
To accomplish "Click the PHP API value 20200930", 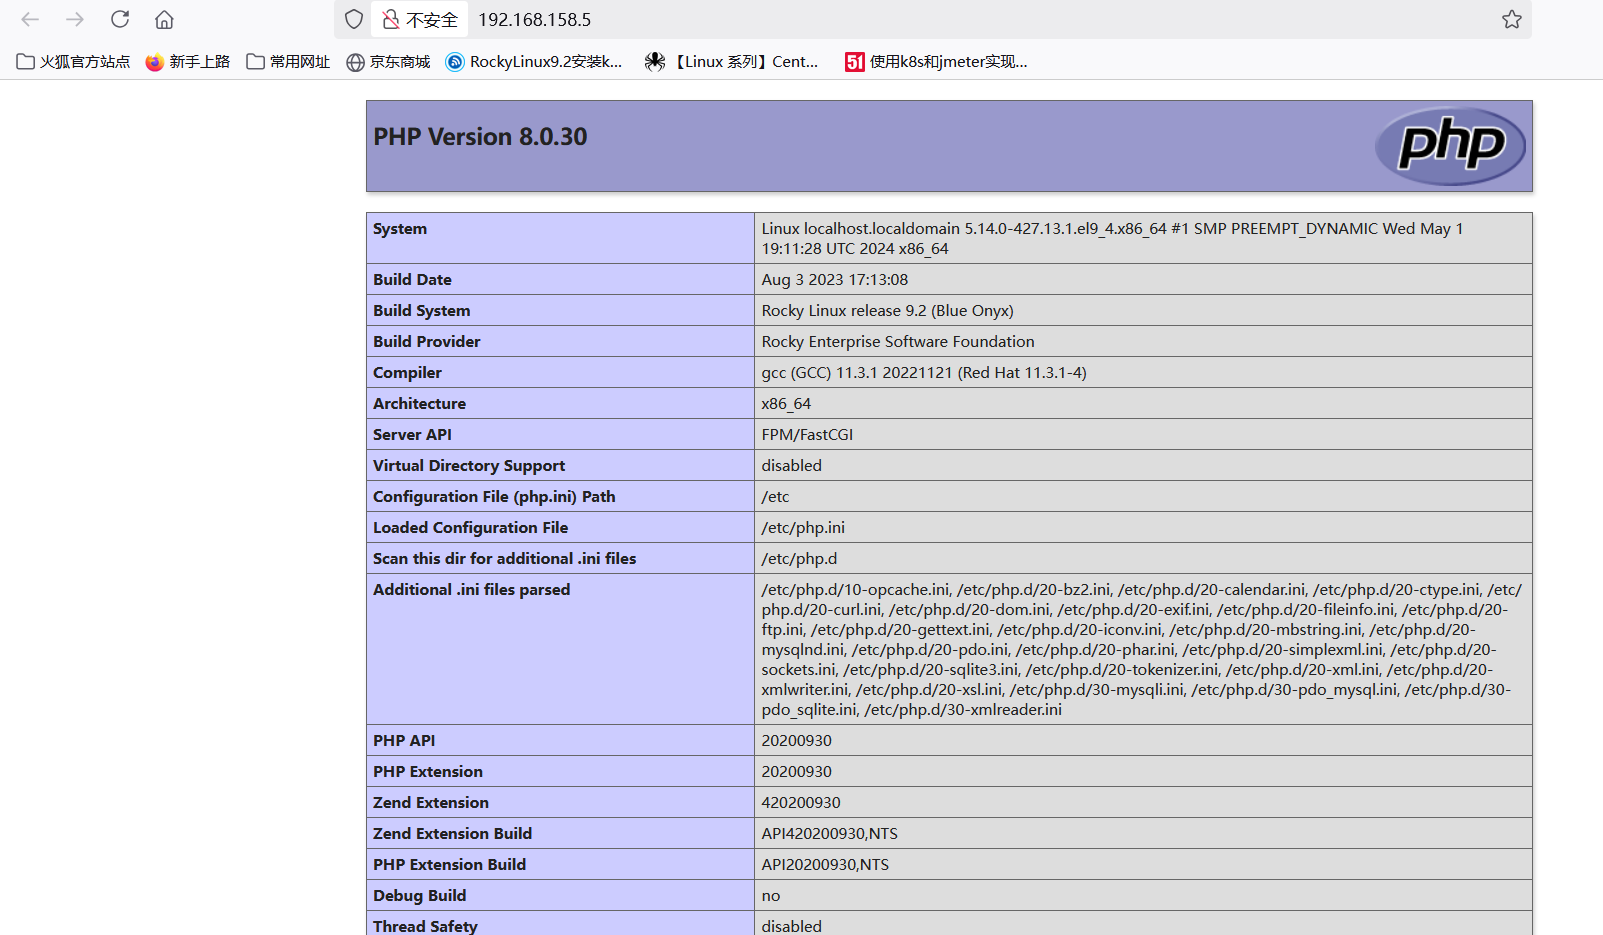I will tap(797, 741).
